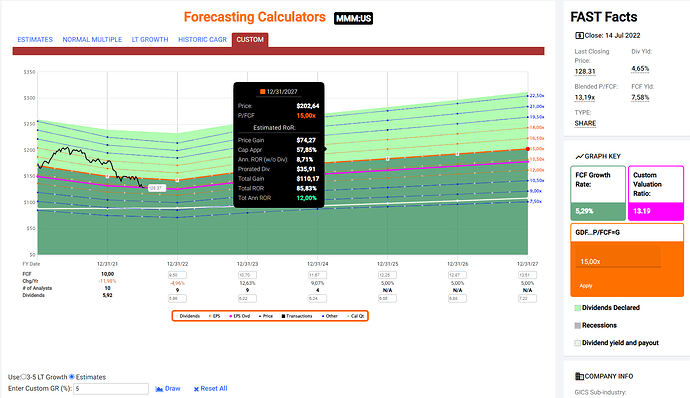Click the Reset All X icon
This screenshot has height=398, width=690.
196,389
